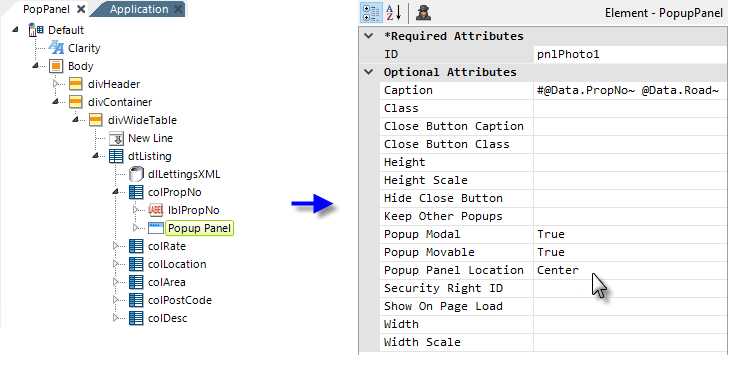This screenshot has width=730, height=377.
Task: Select the colLocation tree item
Action: (177, 264)
